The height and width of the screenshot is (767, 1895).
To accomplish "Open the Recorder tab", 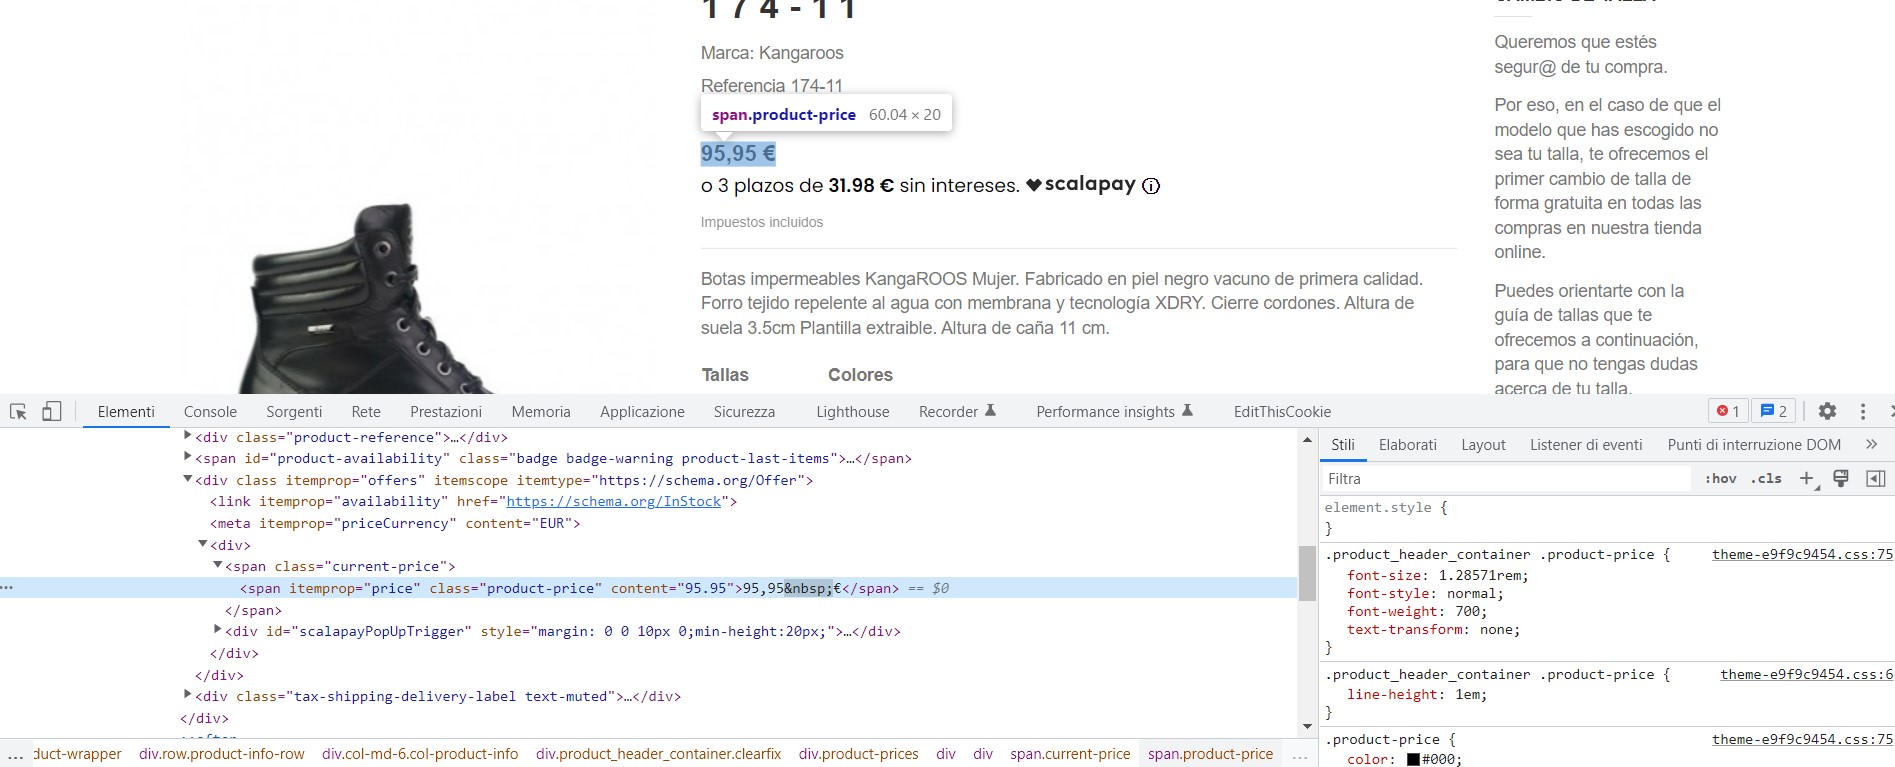I will pyautogui.click(x=957, y=412).
